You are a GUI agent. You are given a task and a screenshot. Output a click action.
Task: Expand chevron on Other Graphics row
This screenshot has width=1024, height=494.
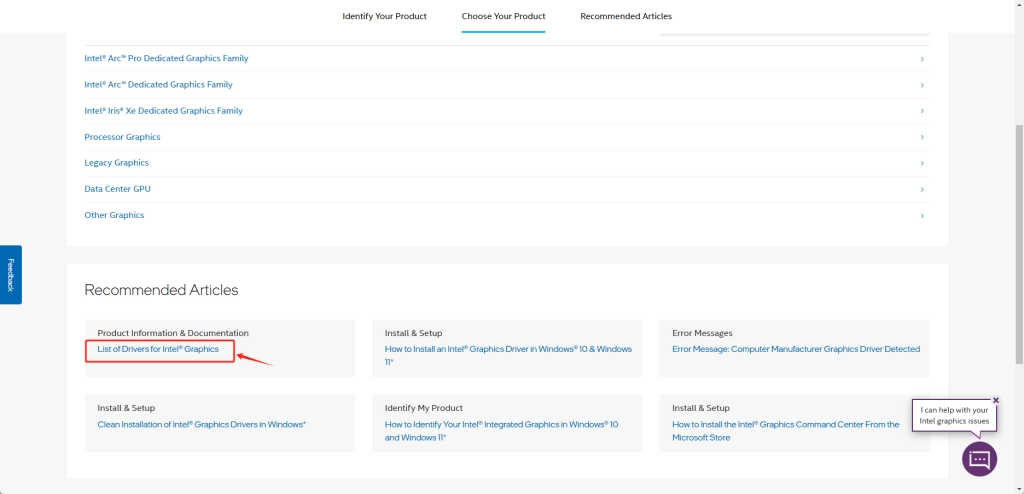pyautogui.click(x=922, y=216)
